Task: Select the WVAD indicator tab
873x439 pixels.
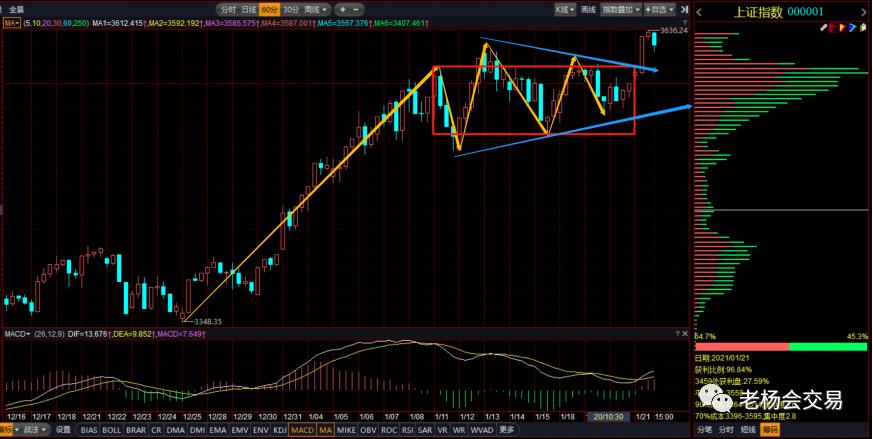Action: coord(482,430)
